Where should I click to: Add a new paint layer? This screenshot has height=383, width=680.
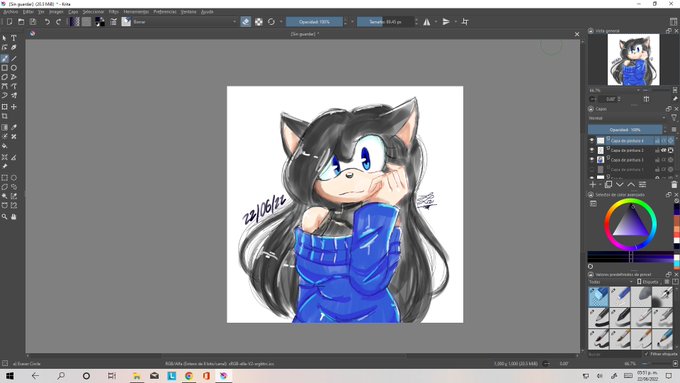(593, 184)
